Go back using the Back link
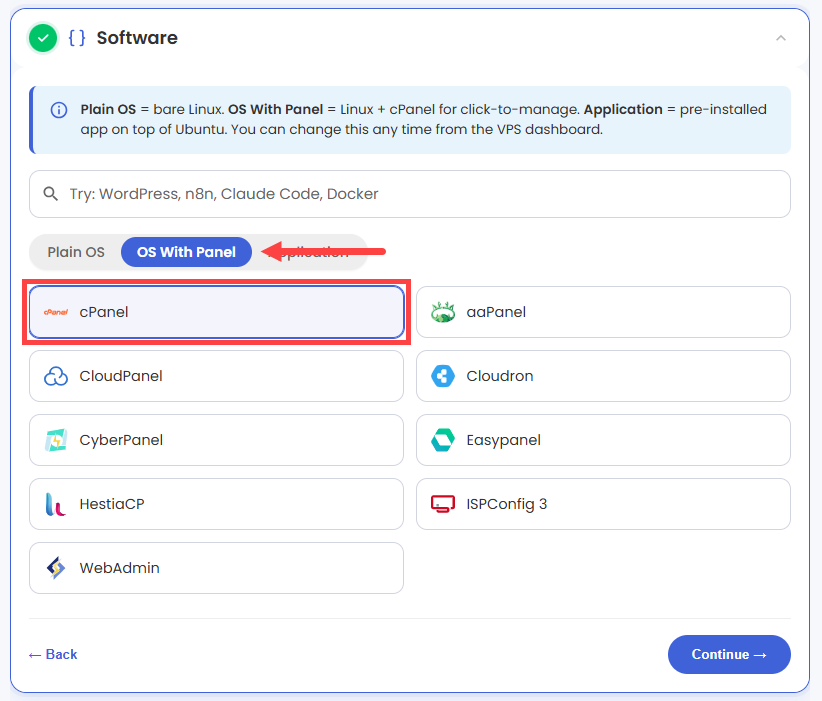Viewport: 822px width, 701px height. 53,654
